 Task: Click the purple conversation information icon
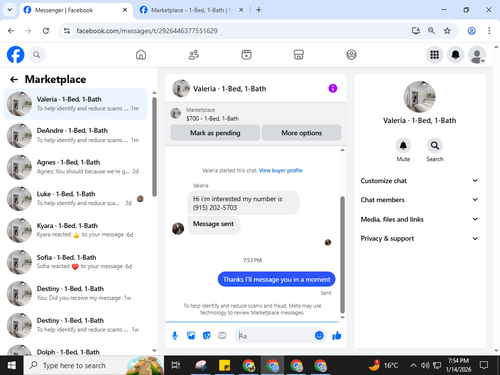point(333,88)
